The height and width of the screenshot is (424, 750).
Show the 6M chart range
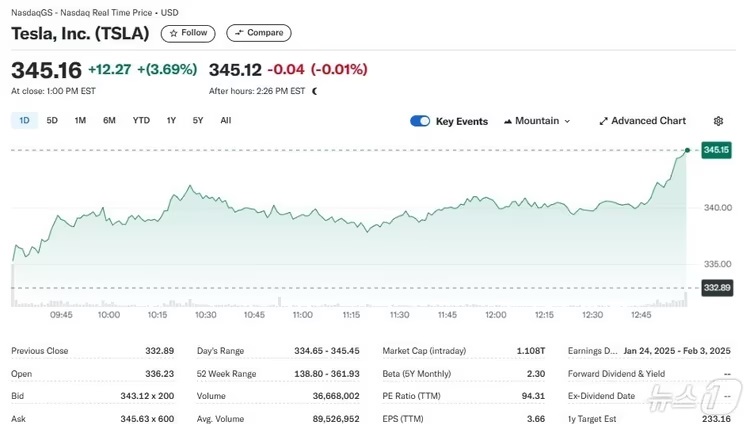(x=109, y=120)
